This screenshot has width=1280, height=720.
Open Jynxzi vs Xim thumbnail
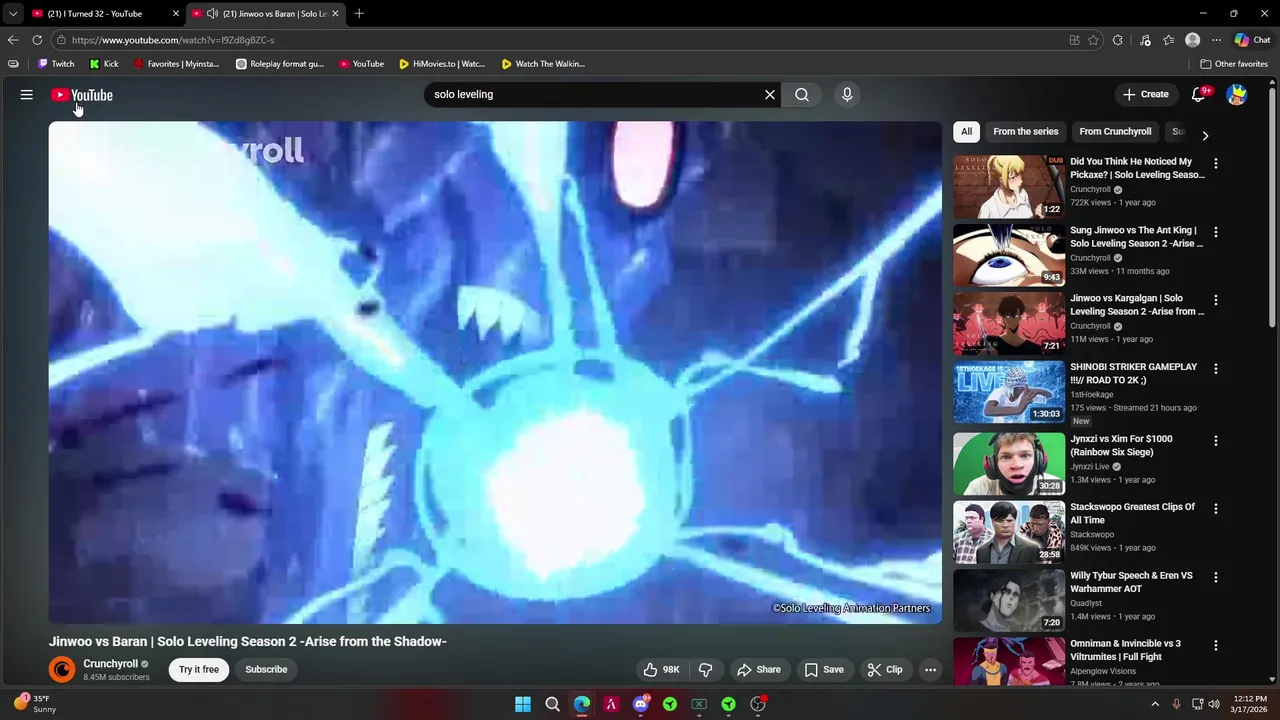1009,464
